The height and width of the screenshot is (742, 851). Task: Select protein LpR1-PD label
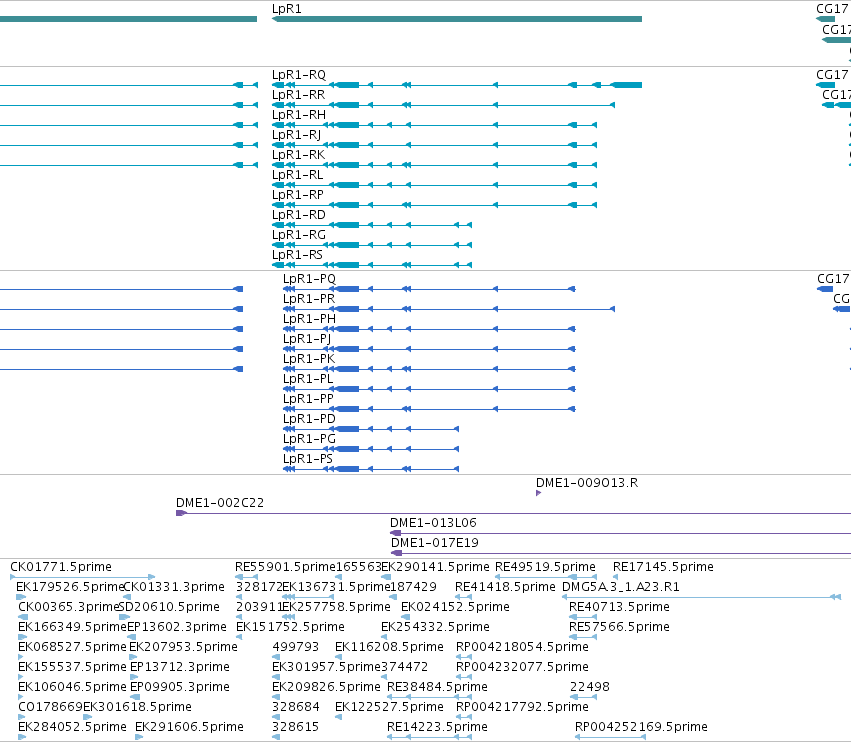309,419
